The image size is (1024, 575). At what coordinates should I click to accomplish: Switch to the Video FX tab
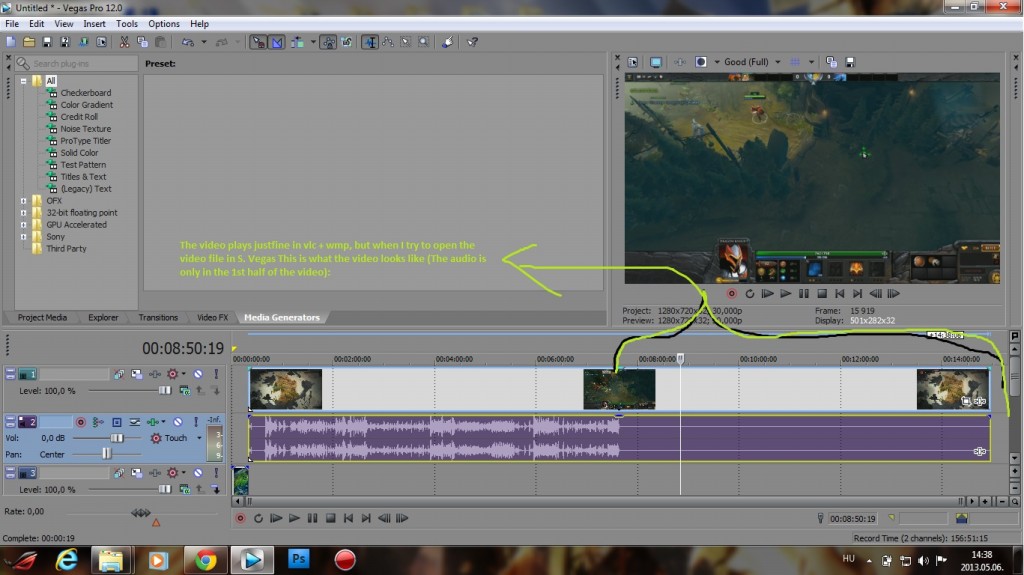[212, 318]
